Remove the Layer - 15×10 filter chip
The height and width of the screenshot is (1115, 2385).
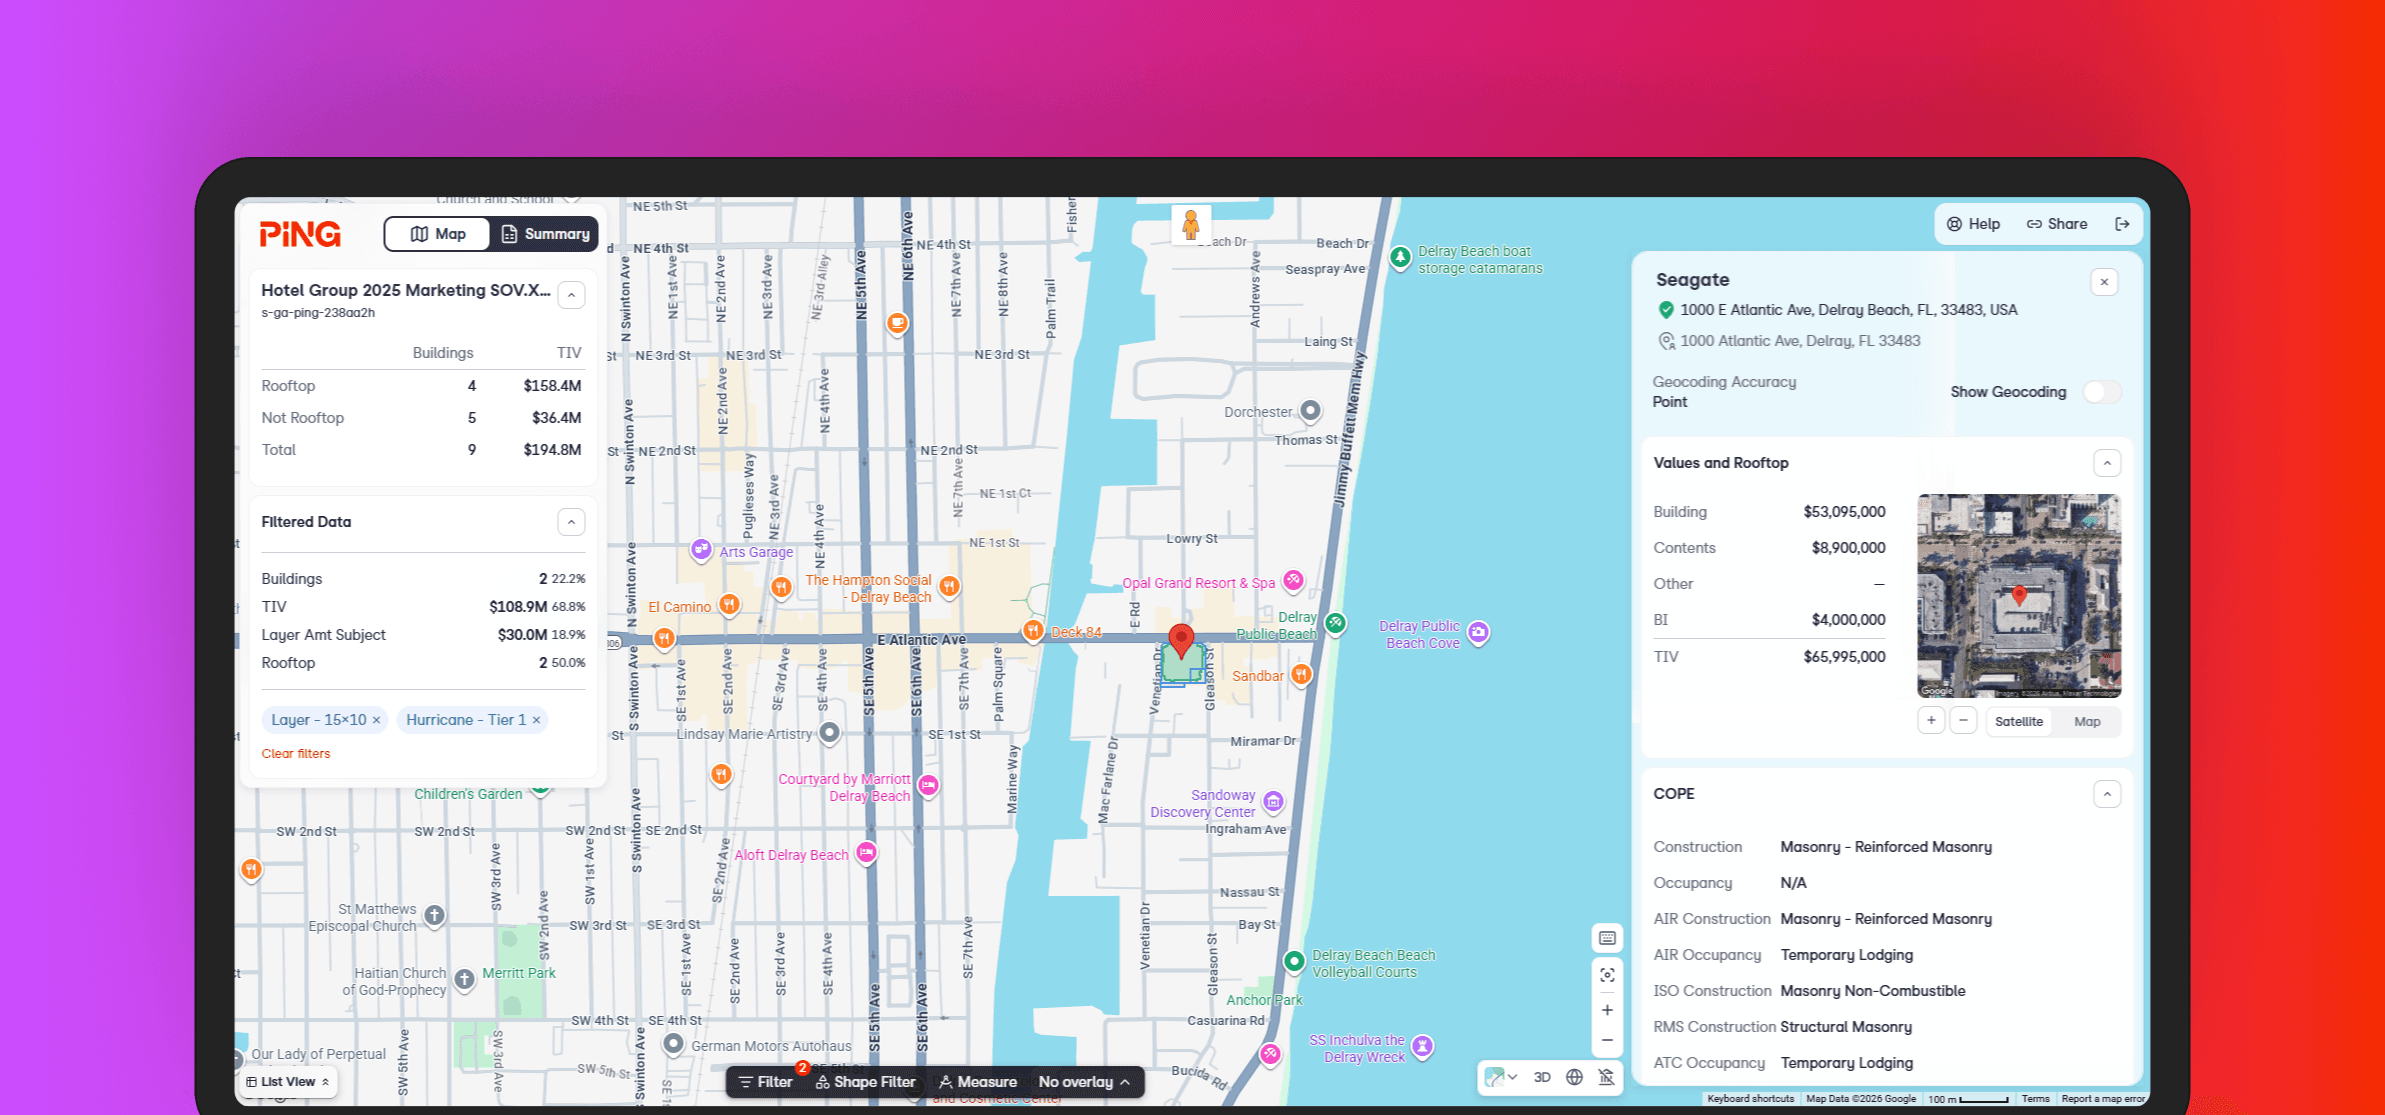click(x=376, y=720)
